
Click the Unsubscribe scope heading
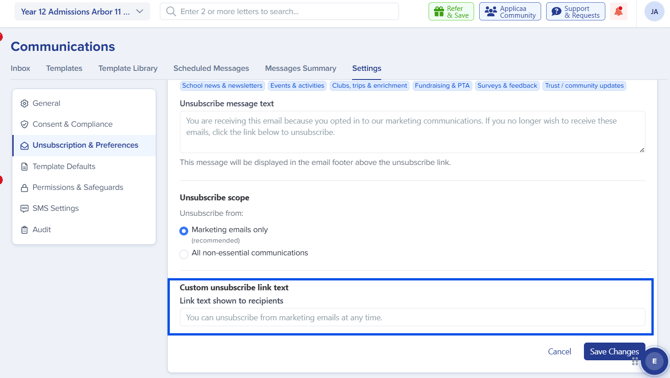coord(215,198)
